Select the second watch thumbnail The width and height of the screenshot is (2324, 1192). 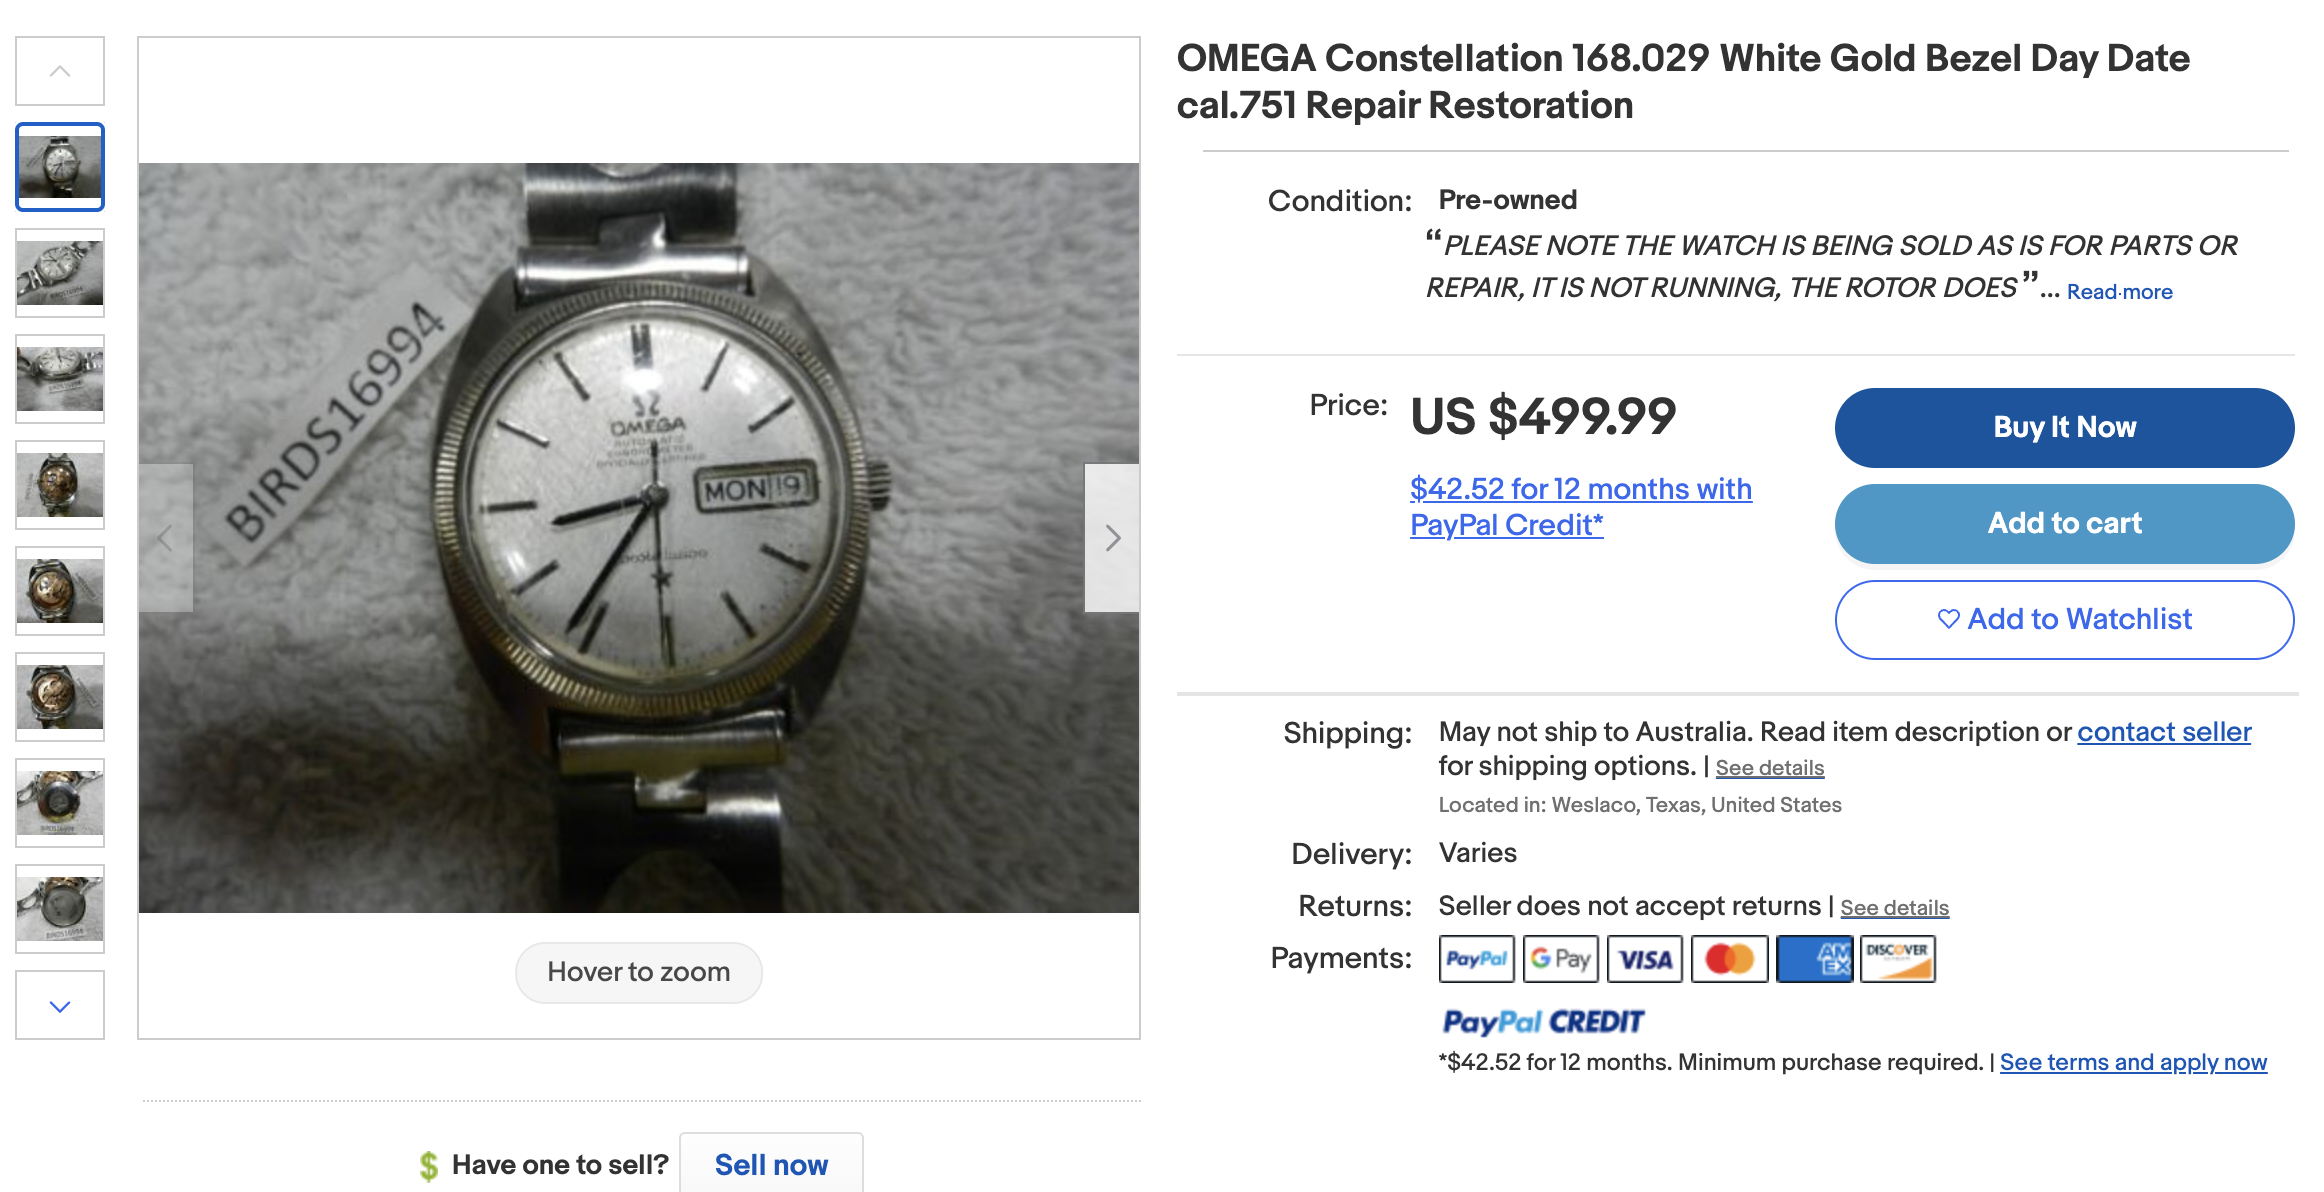pos(60,273)
